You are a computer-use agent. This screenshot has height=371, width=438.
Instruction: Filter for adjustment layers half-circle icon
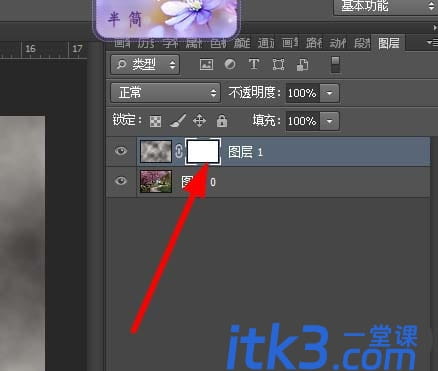tap(230, 64)
